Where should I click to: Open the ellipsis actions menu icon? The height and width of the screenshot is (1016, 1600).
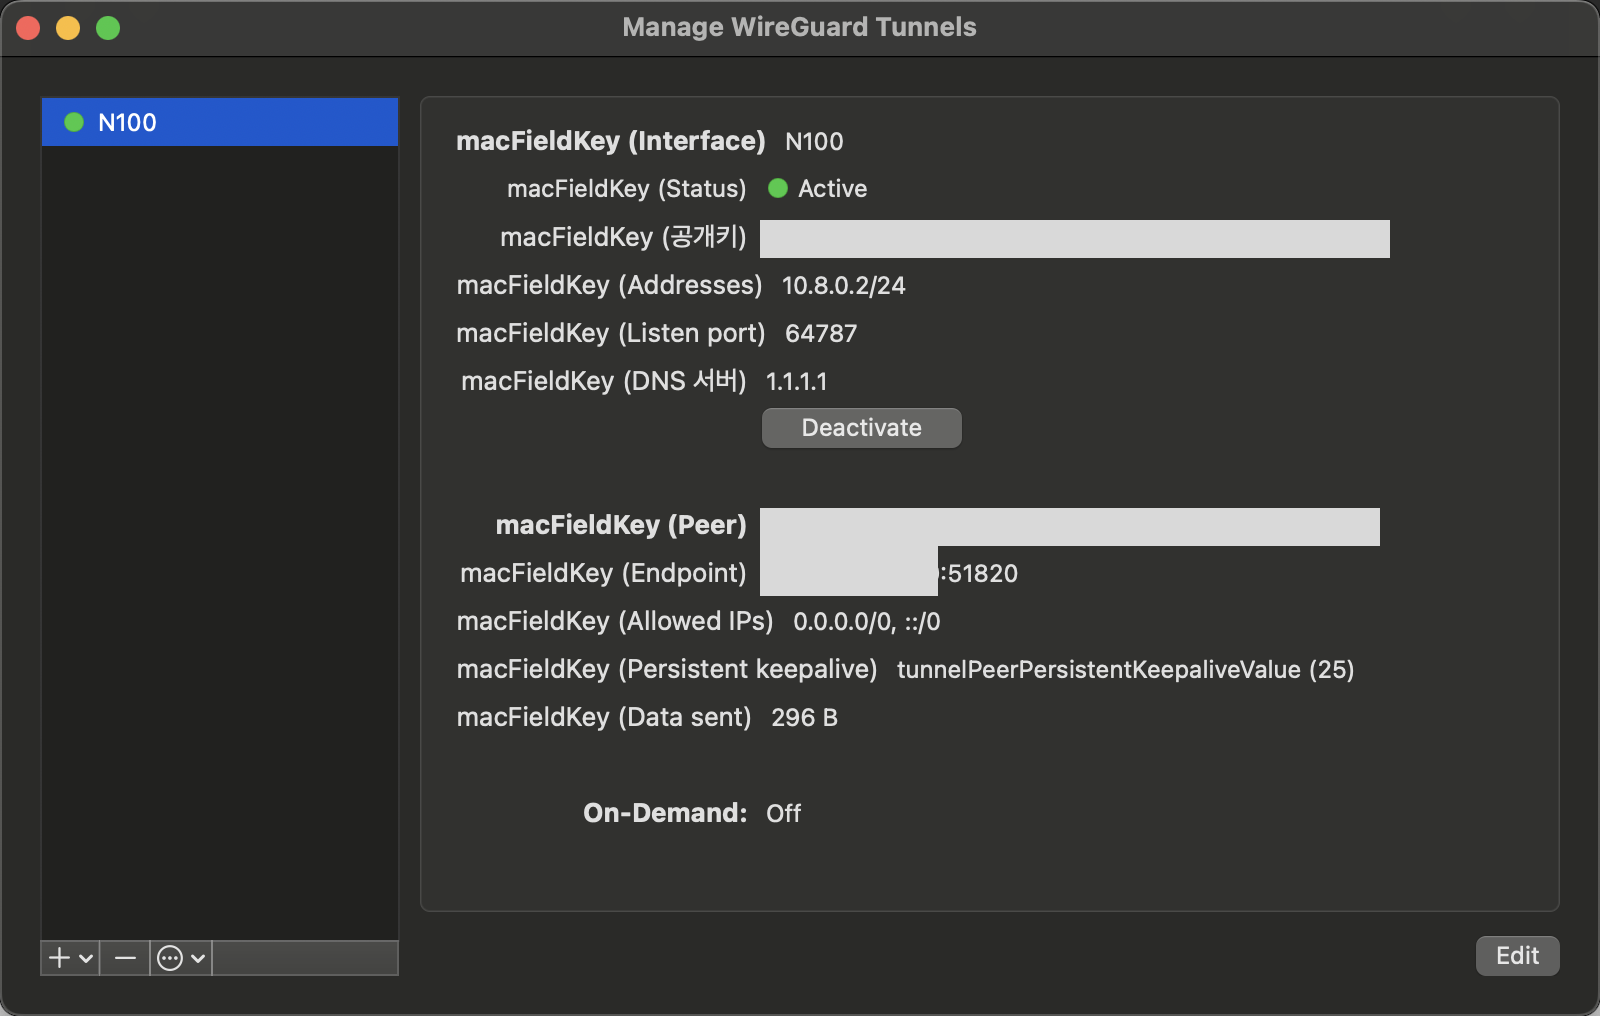pyautogui.click(x=171, y=958)
